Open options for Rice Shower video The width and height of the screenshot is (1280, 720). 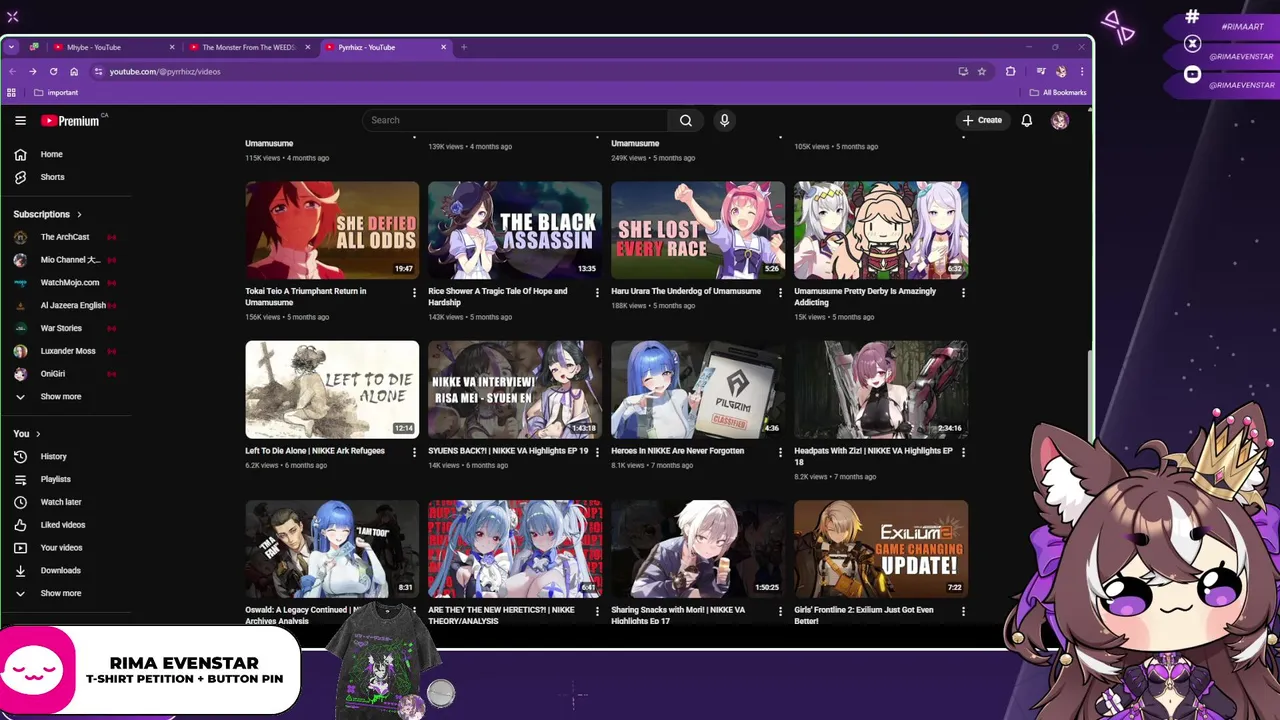click(x=597, y=293)
